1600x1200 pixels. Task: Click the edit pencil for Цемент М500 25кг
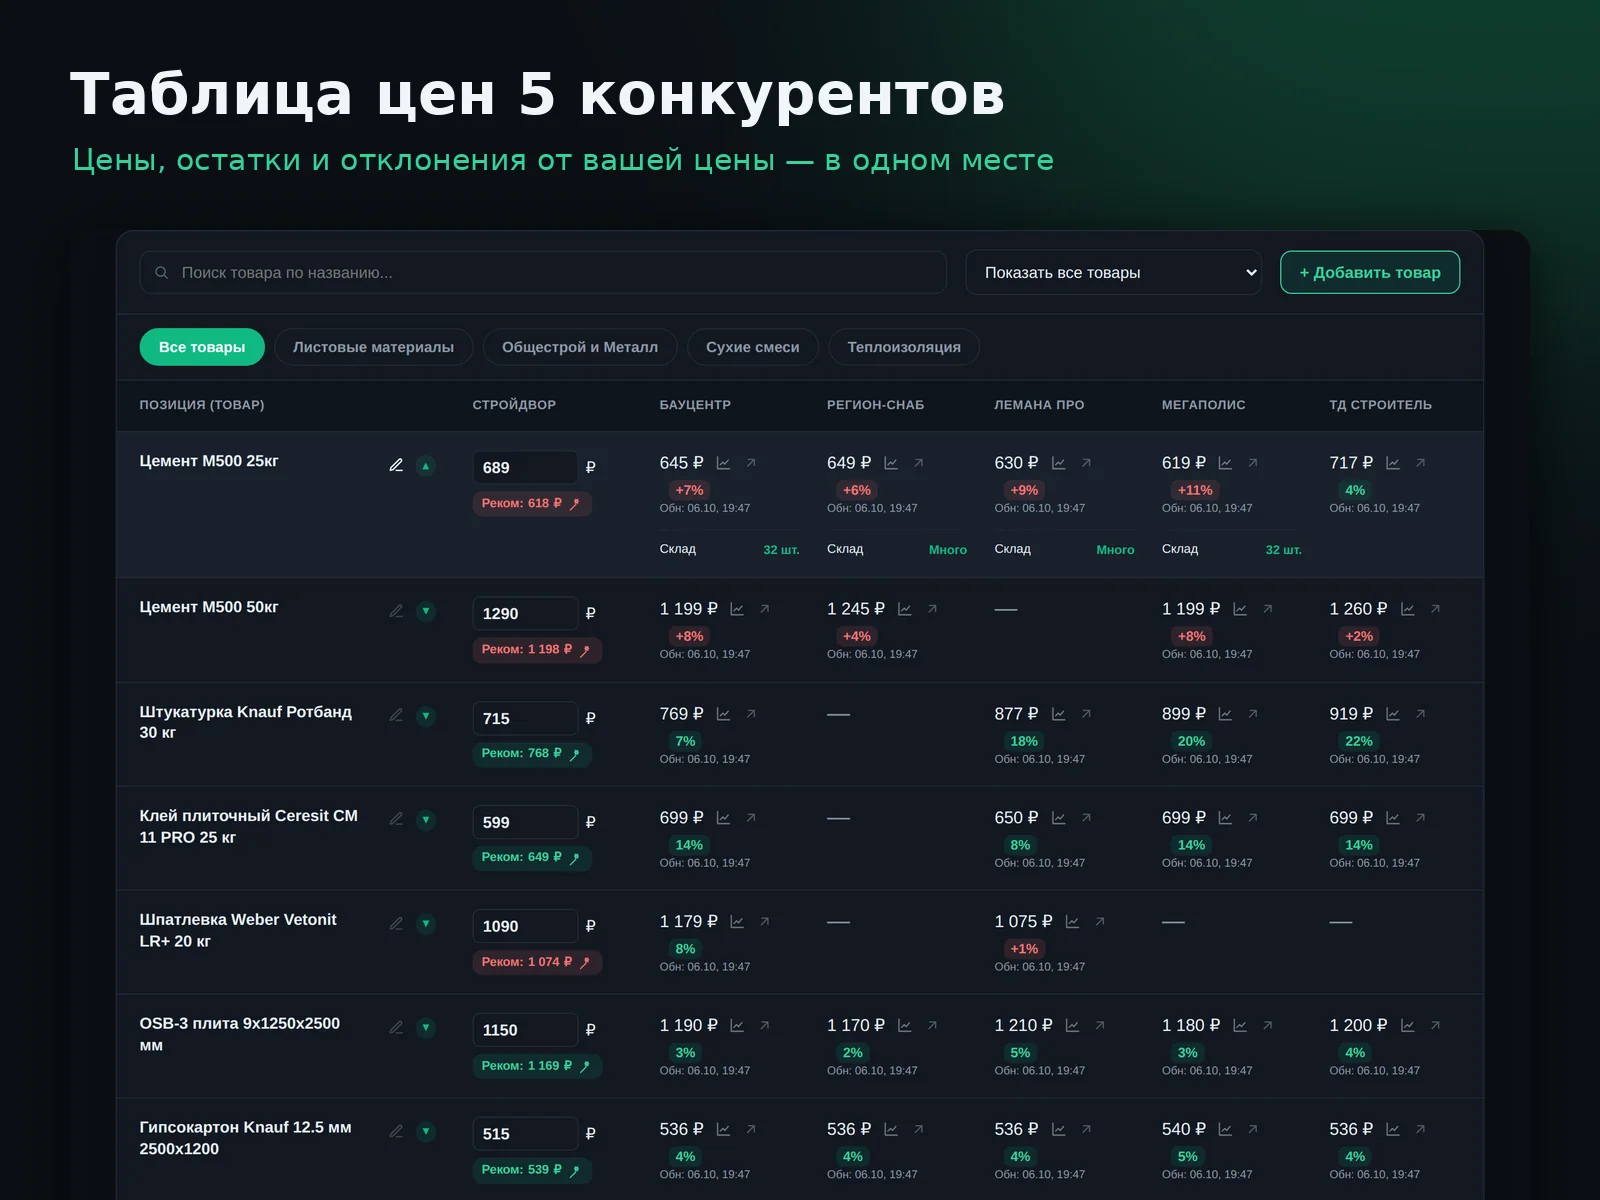pos(396,466)
